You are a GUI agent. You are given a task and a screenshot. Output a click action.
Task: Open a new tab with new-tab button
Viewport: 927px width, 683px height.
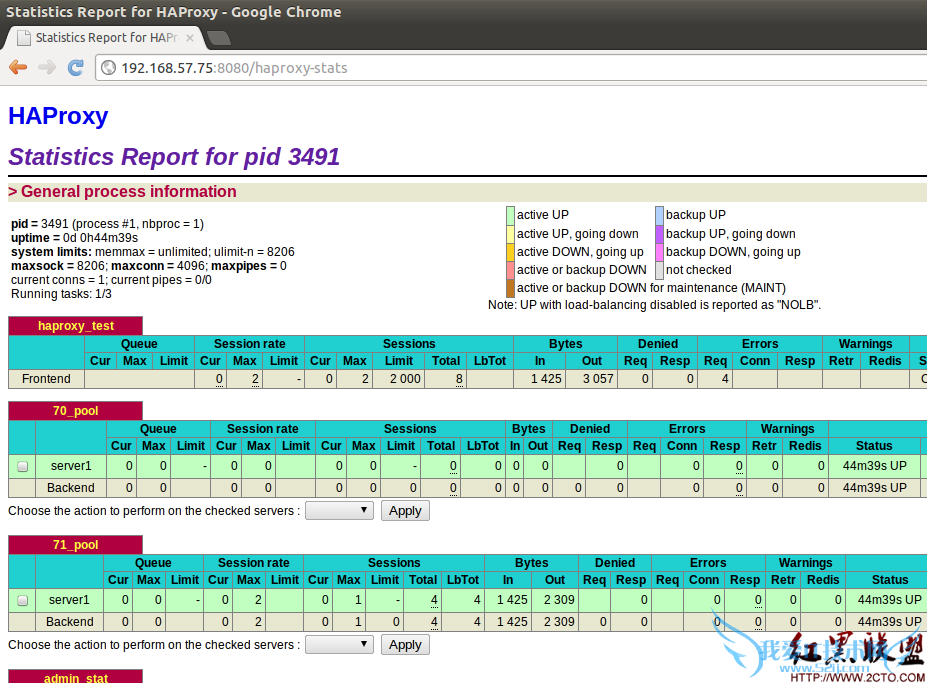pyautogui.click(x=218, y=38)
